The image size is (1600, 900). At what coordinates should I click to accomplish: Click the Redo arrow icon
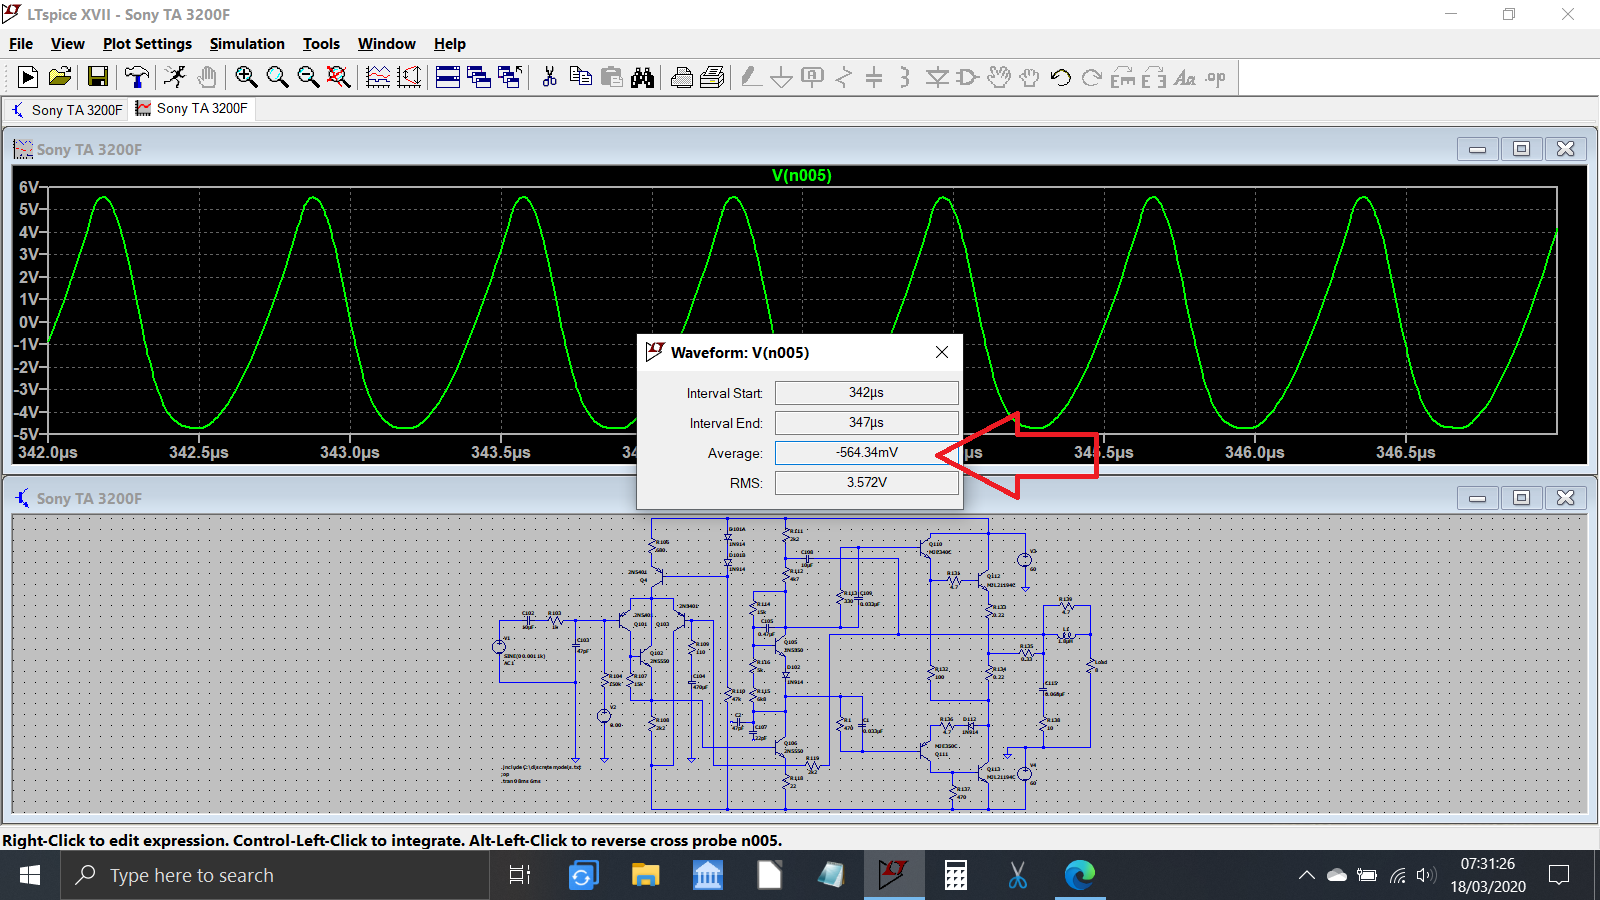click(1092, 77)
